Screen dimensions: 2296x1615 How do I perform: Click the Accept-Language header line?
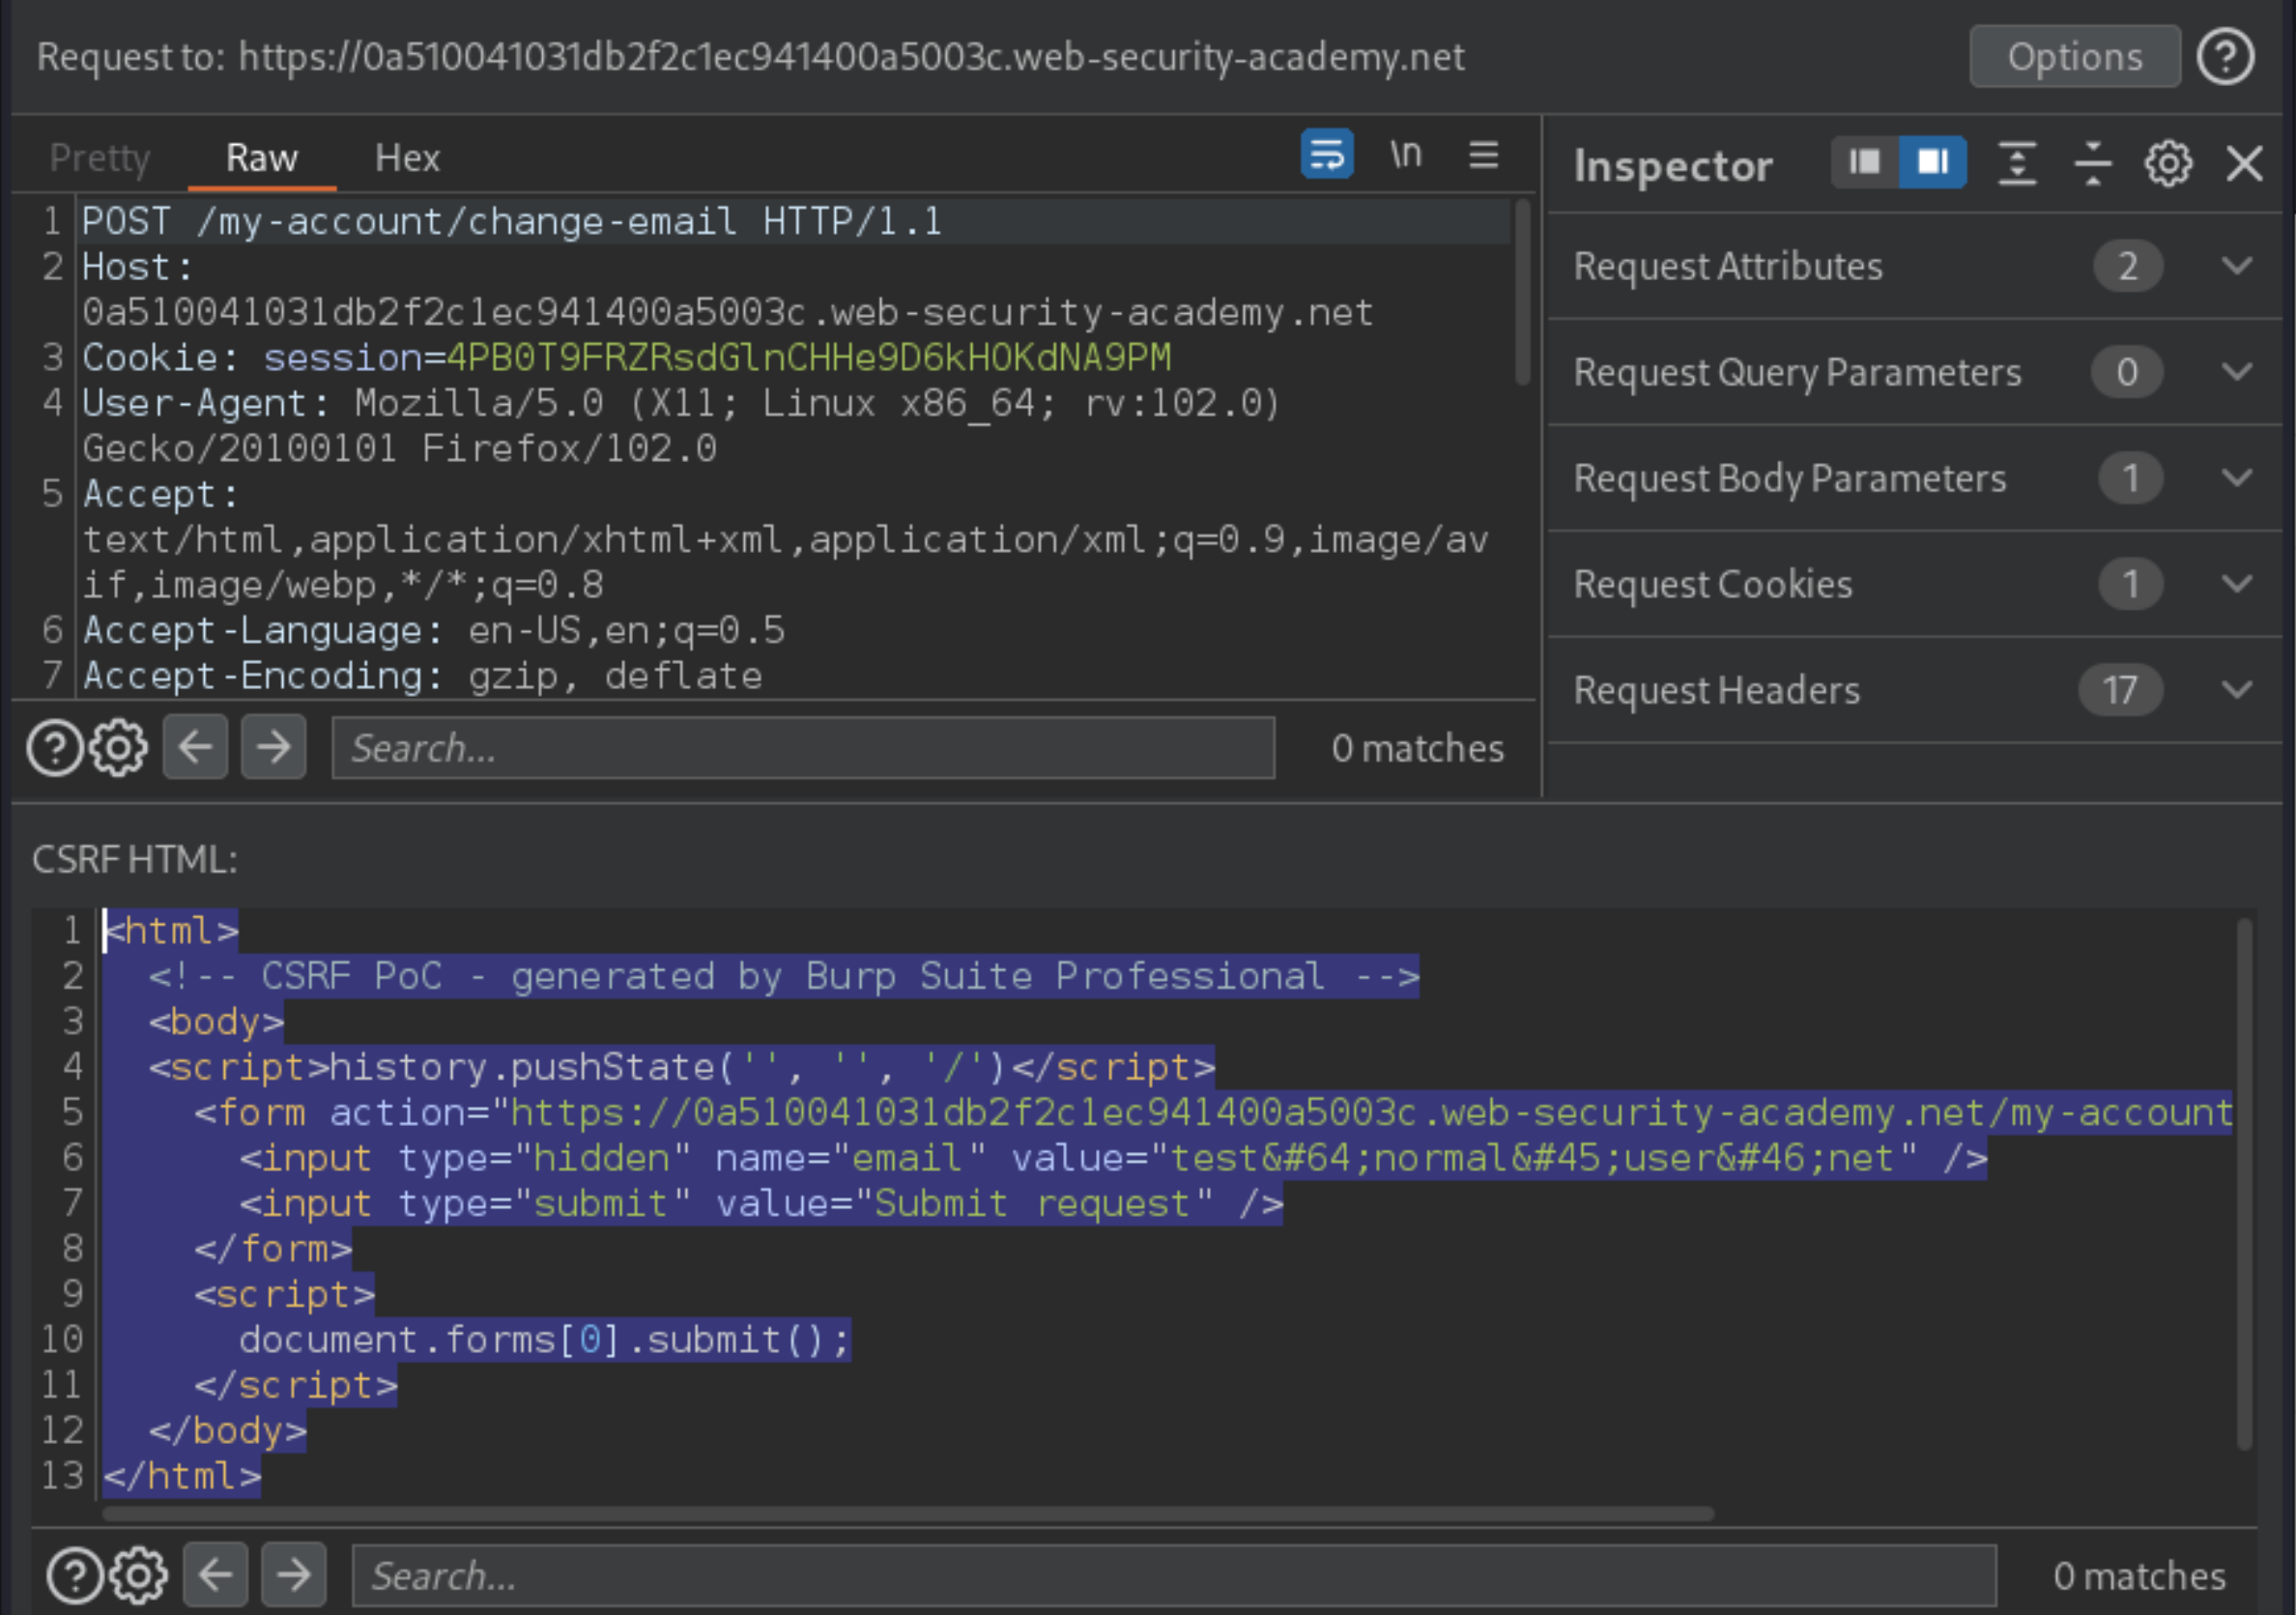point(433,630)
